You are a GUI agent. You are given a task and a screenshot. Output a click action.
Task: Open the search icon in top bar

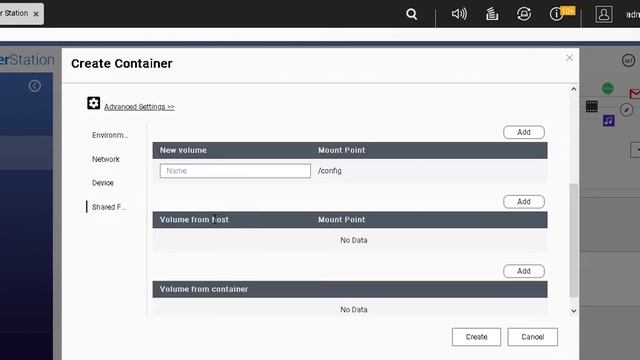pos(411,14)
